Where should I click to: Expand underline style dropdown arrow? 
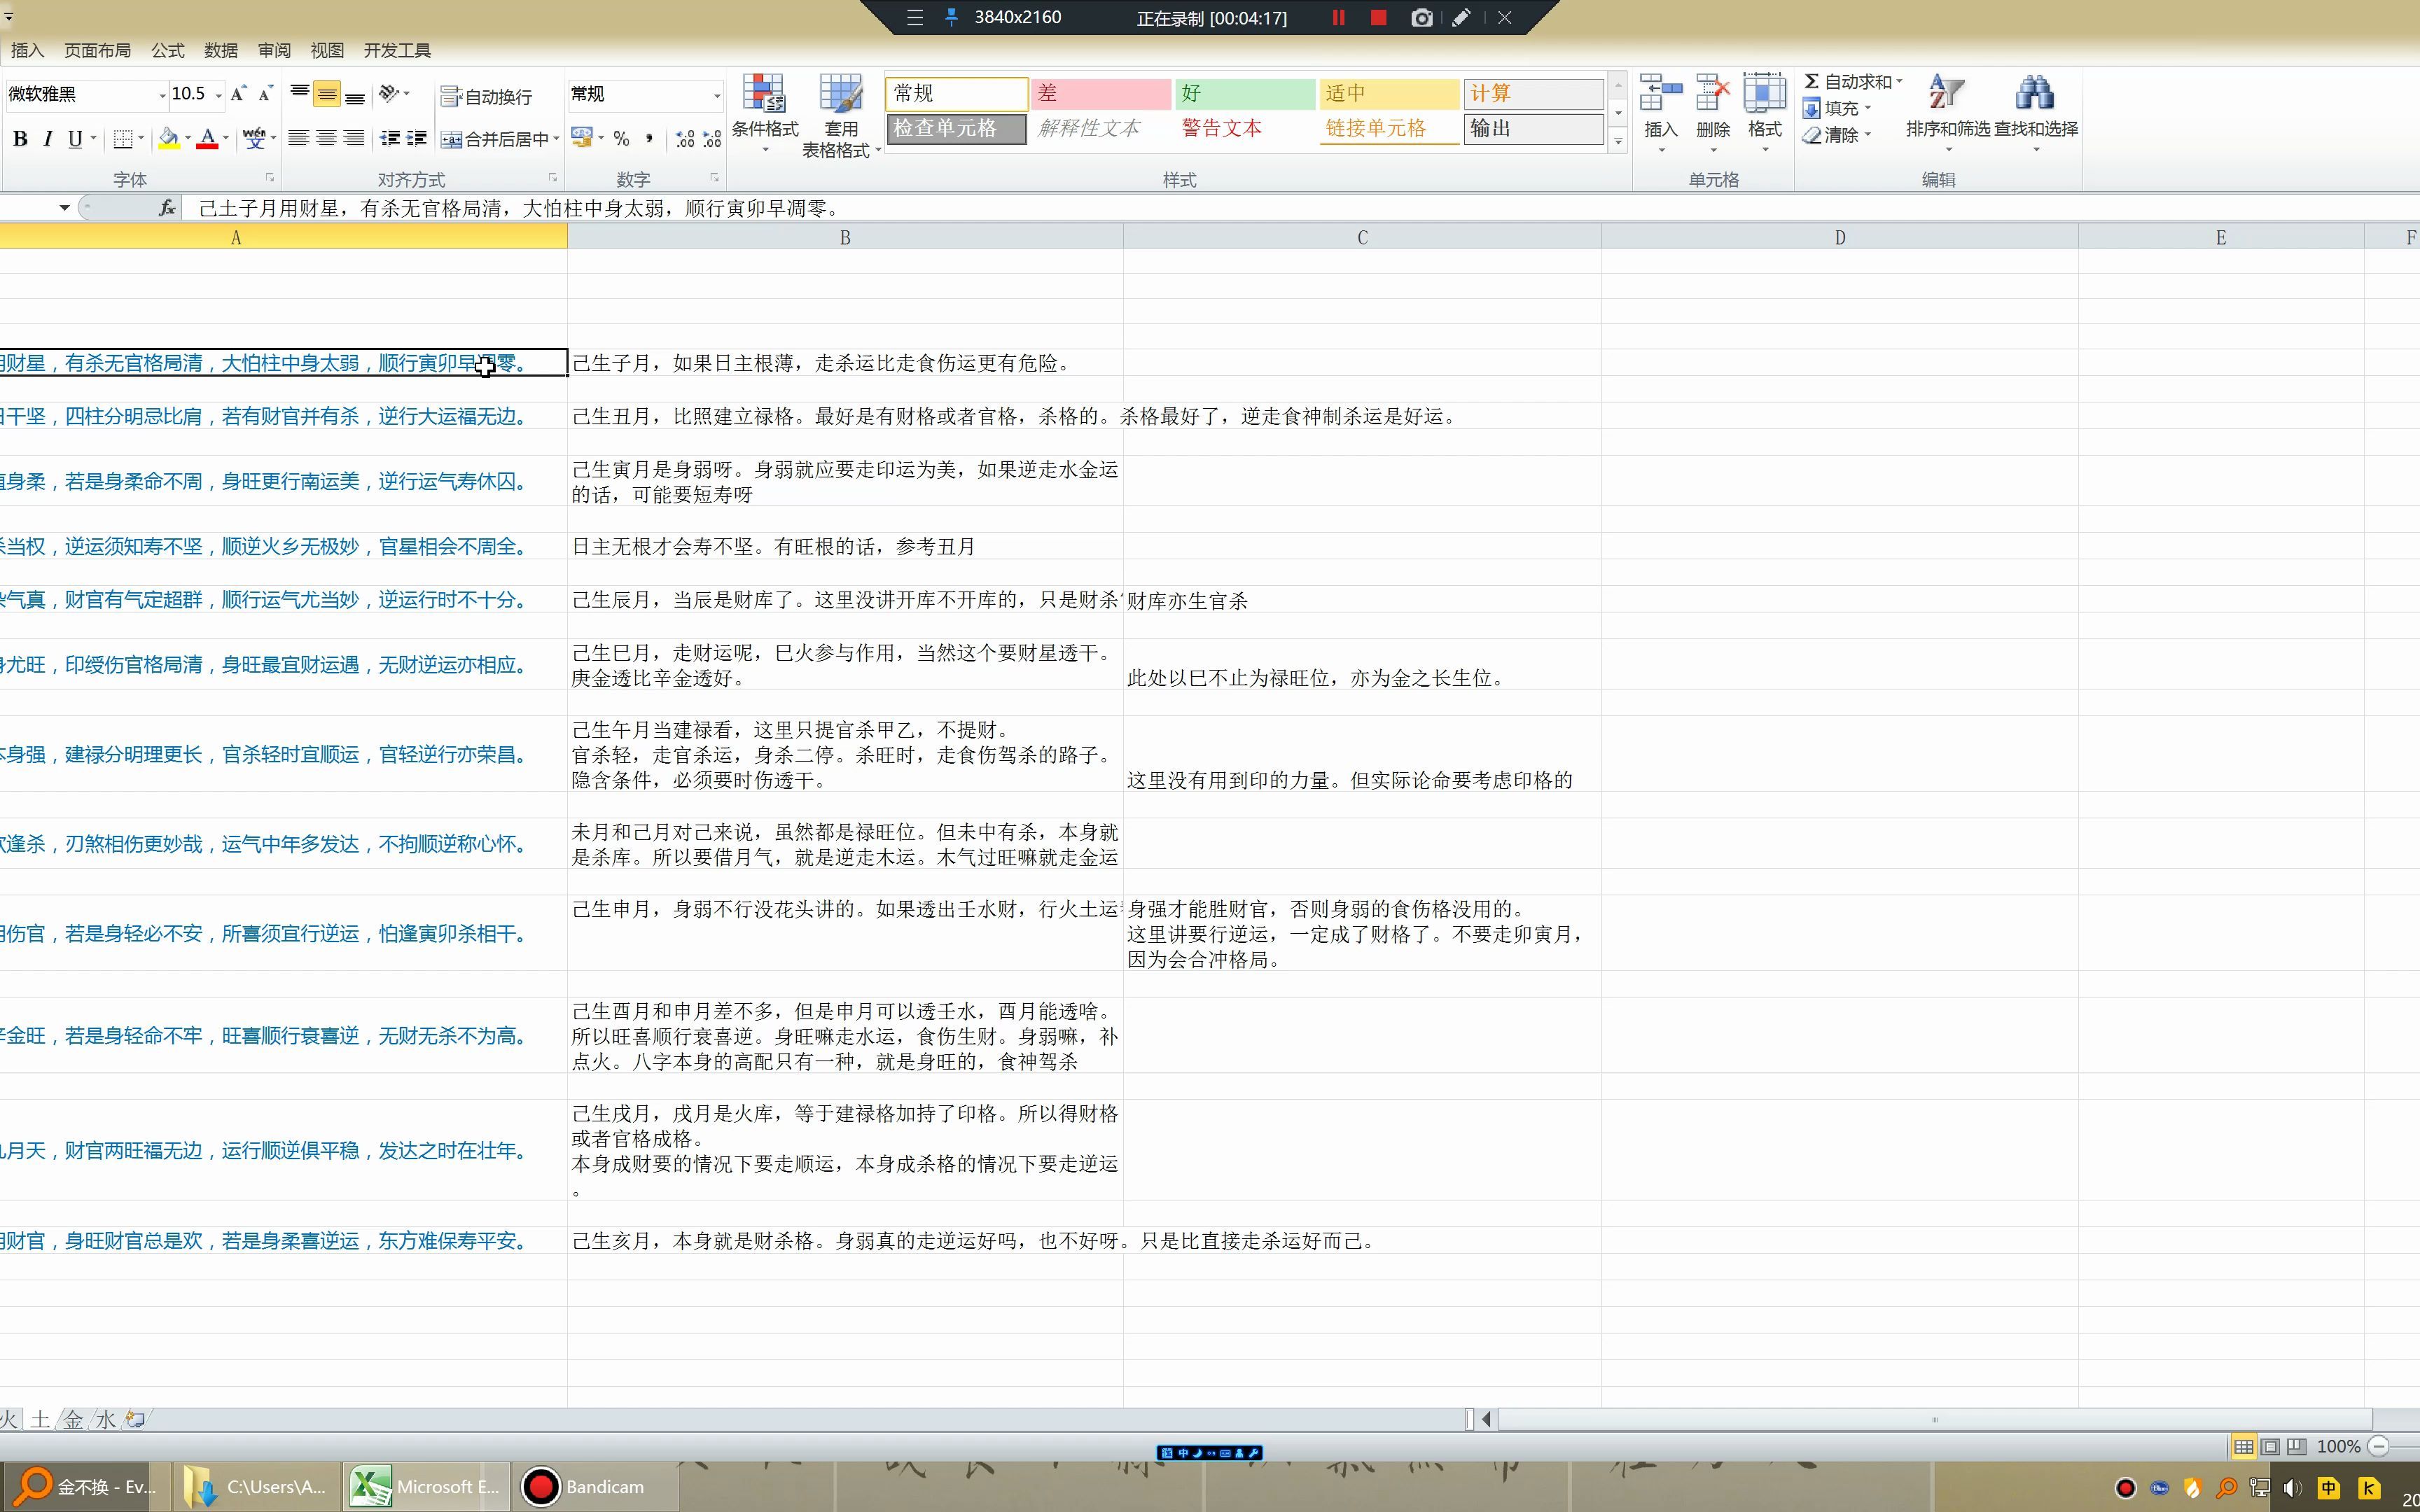93,139
